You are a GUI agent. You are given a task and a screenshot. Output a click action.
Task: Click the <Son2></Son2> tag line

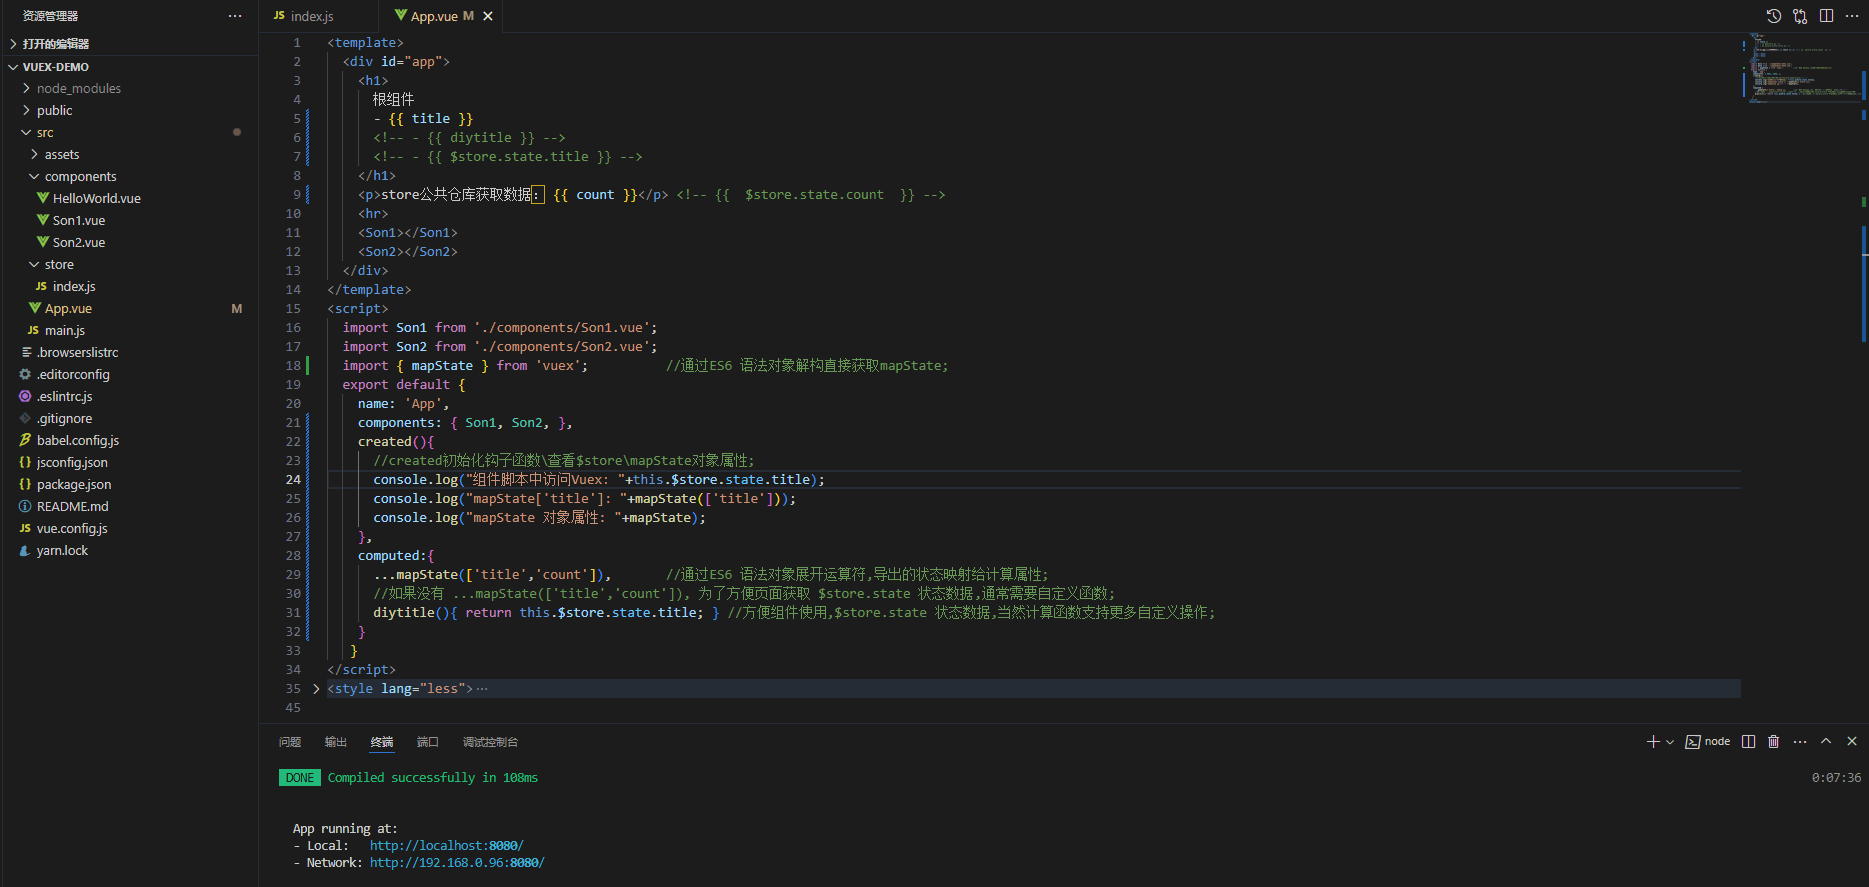pyautogui.click(x=408, y=252)
